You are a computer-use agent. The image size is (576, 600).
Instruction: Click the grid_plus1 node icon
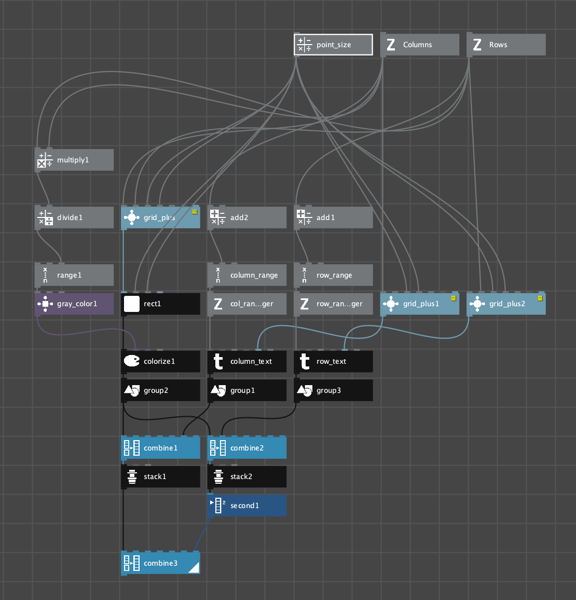pyautogui.click(x=391, y=304)
